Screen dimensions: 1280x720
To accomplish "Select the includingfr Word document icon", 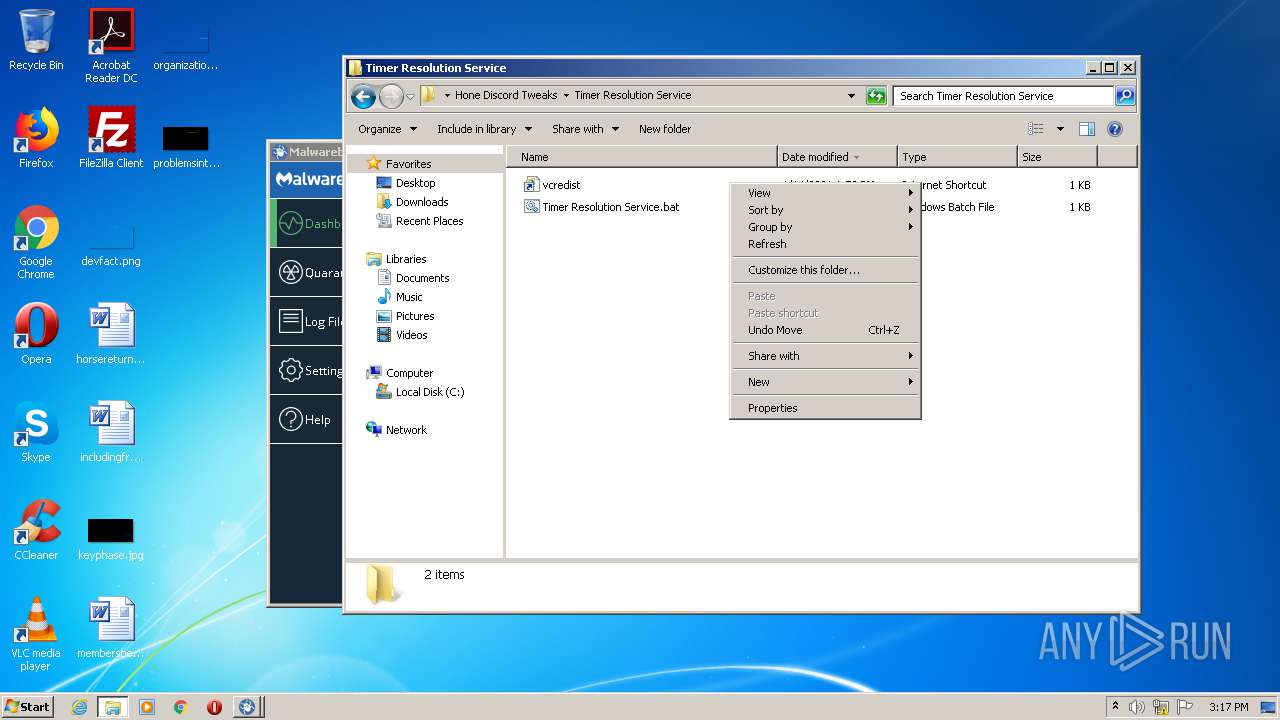I will coord(111,432).
